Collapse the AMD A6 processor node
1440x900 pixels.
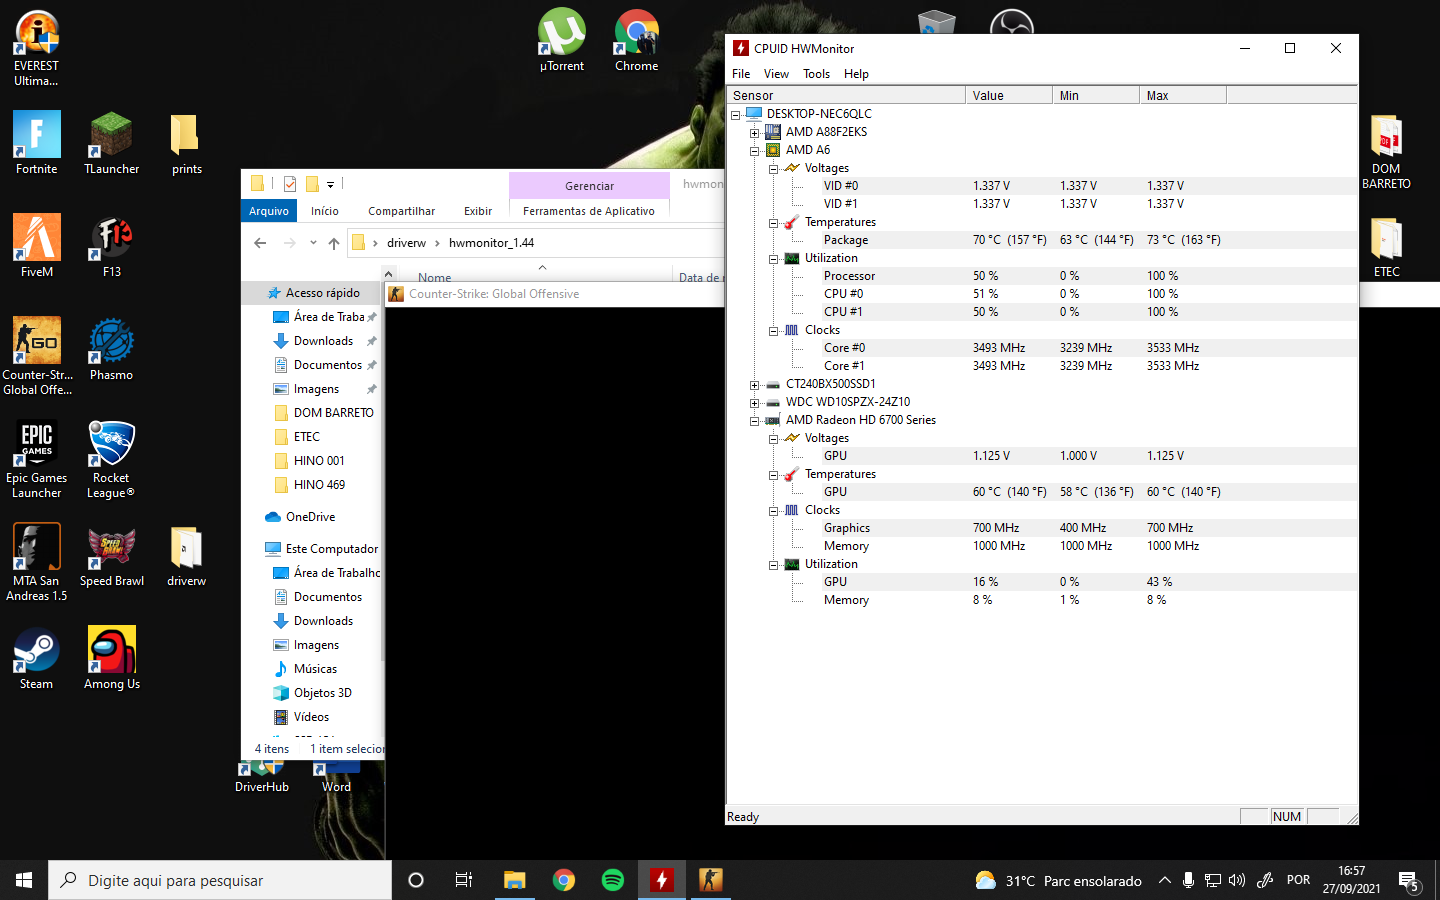[755, 150]
